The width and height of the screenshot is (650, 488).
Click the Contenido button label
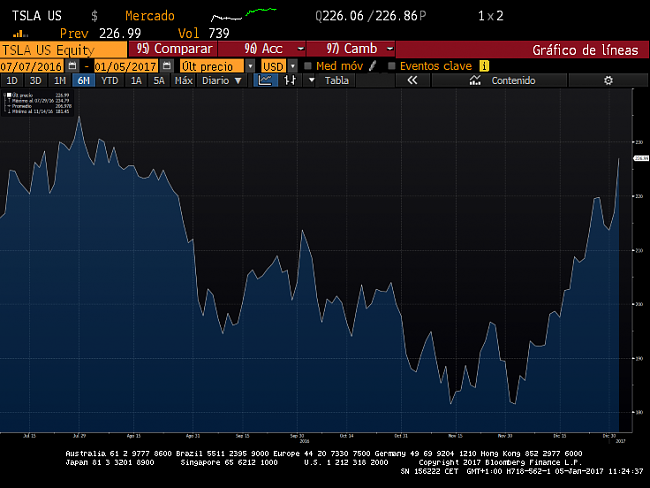point(513,80)
